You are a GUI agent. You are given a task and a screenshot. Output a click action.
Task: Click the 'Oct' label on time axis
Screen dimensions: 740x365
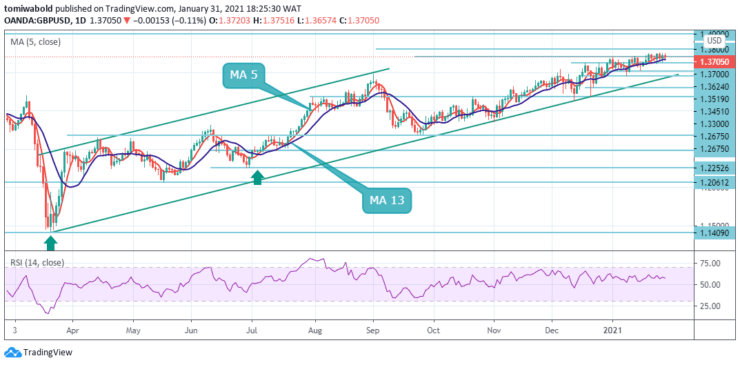(434, 331)
